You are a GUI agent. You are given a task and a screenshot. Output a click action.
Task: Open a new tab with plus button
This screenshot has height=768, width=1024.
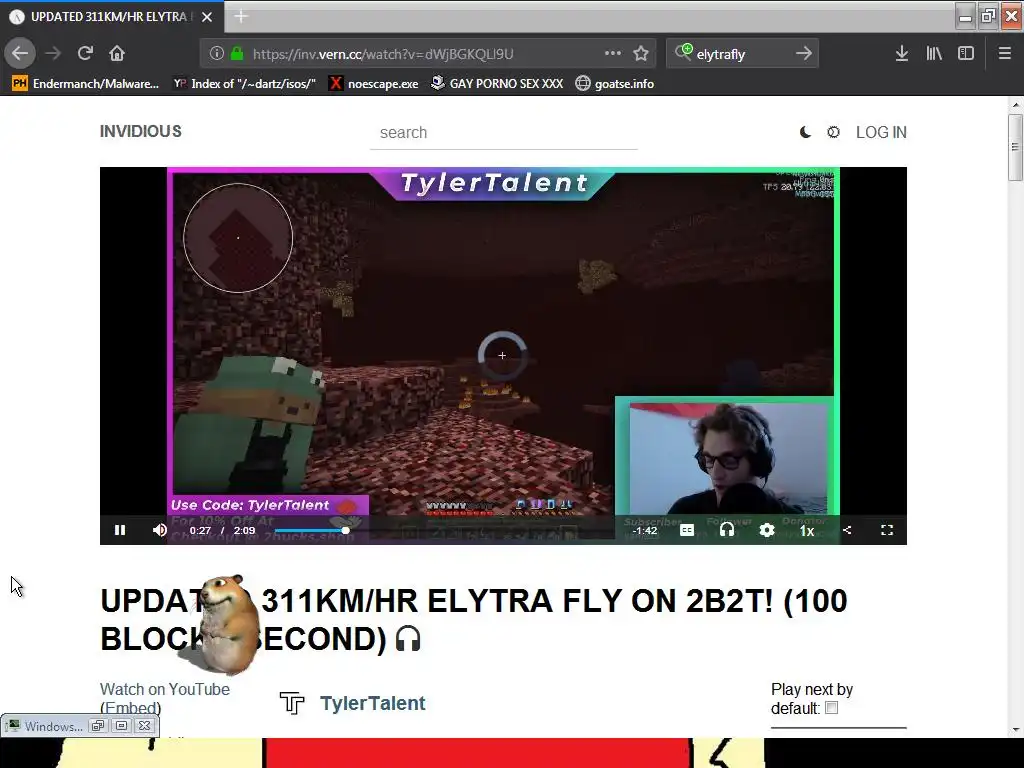pos(241,16)
